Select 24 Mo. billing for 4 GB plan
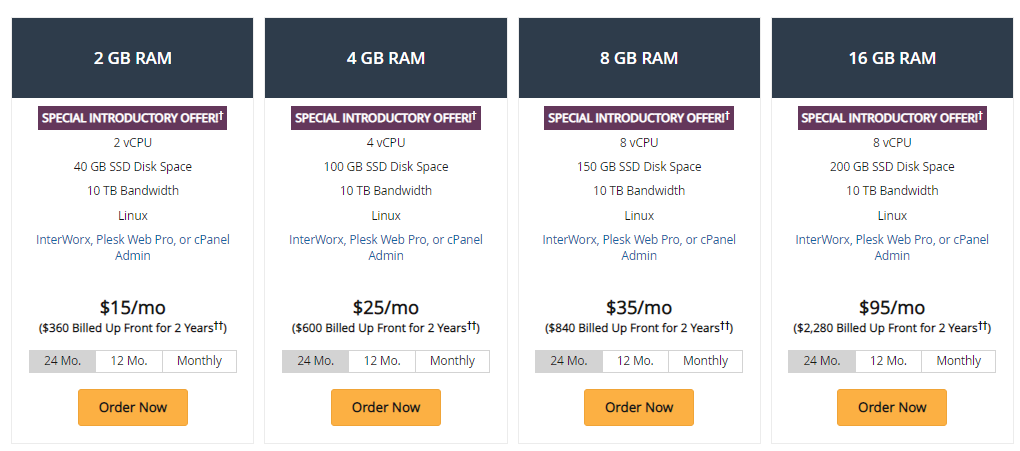The image size is (1020, 451). [x=315, y=361]
